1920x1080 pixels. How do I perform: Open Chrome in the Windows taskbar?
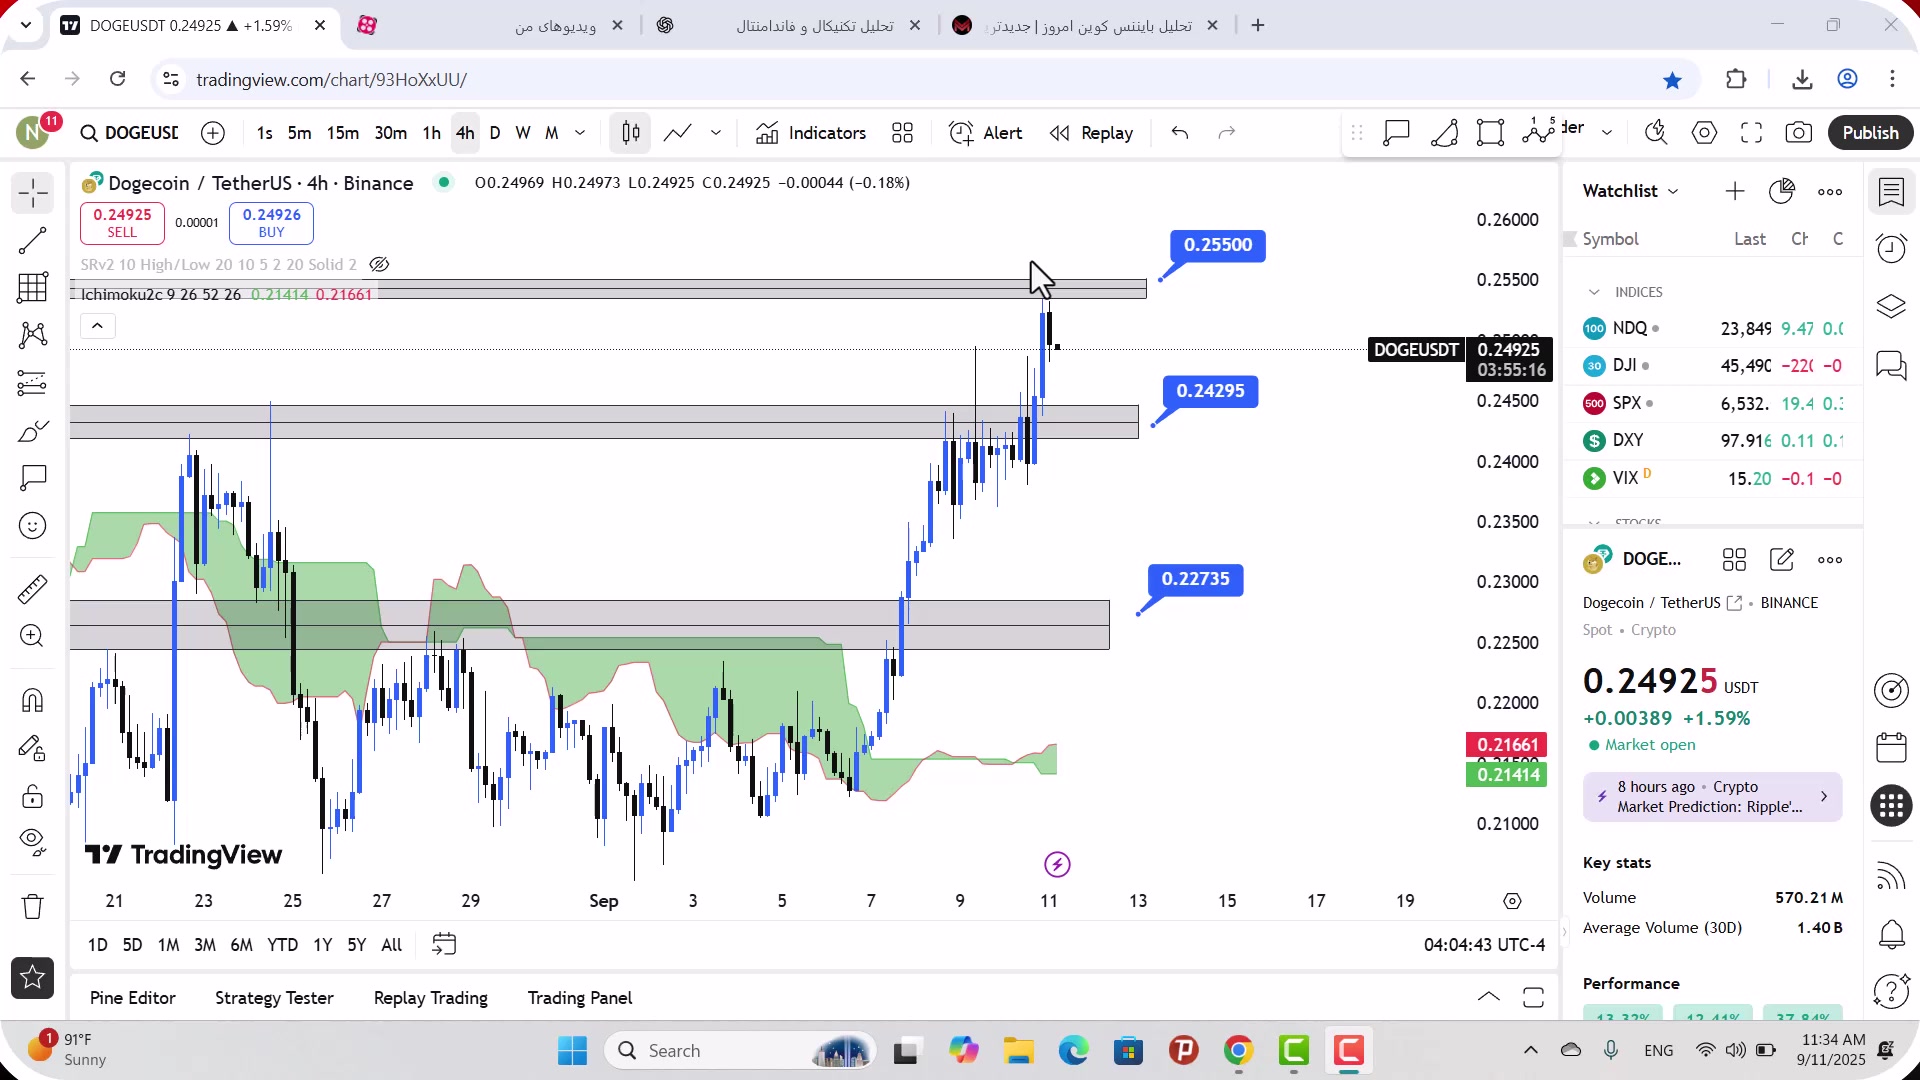[x=1238, y=1051]
